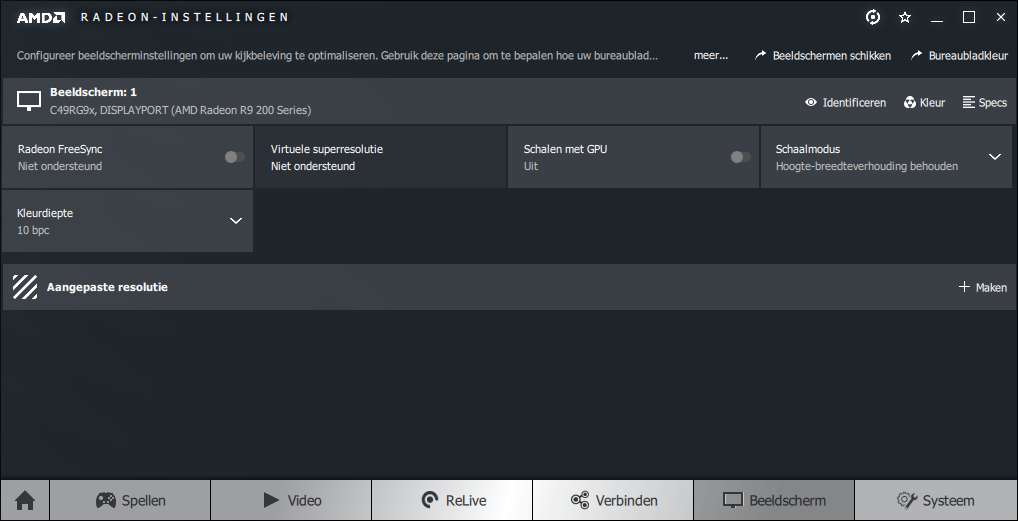Viewport: 1018px width, 521px height.
Task: Click the plus icon next to Maken
Action: pos(964,286)
